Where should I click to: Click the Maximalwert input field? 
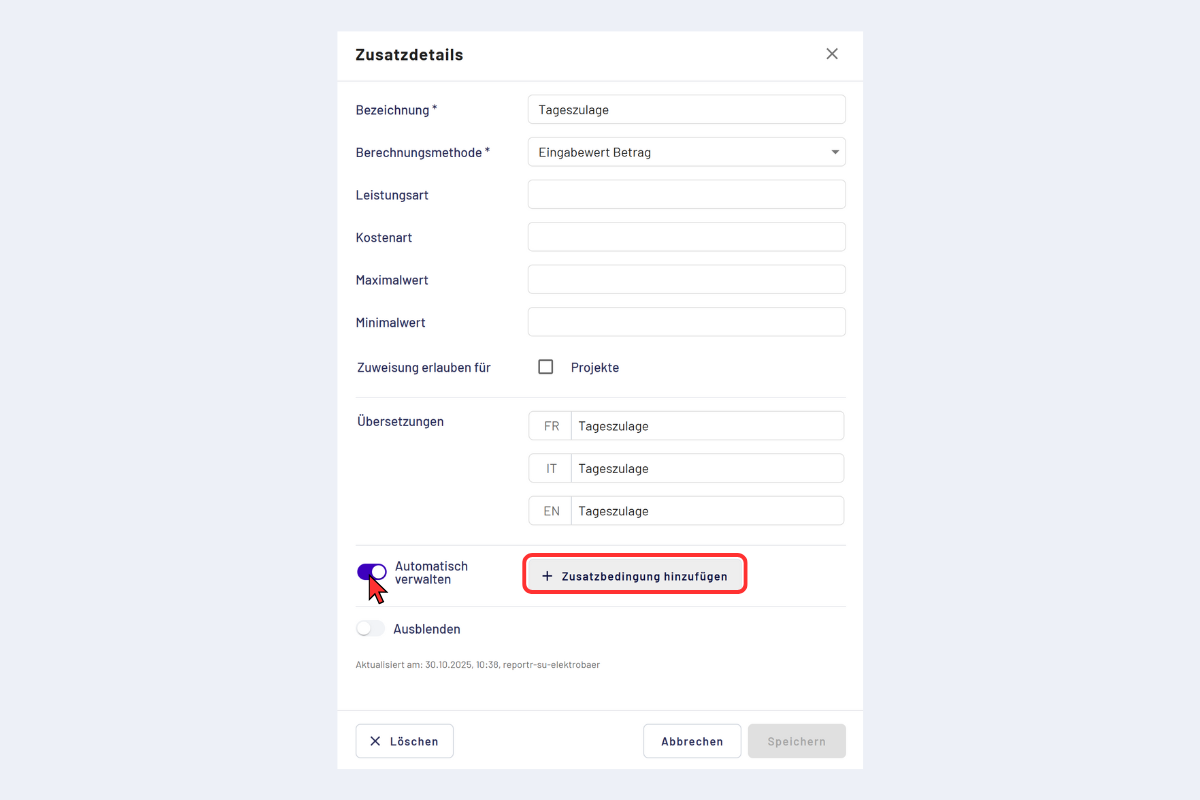pos(686,280)
